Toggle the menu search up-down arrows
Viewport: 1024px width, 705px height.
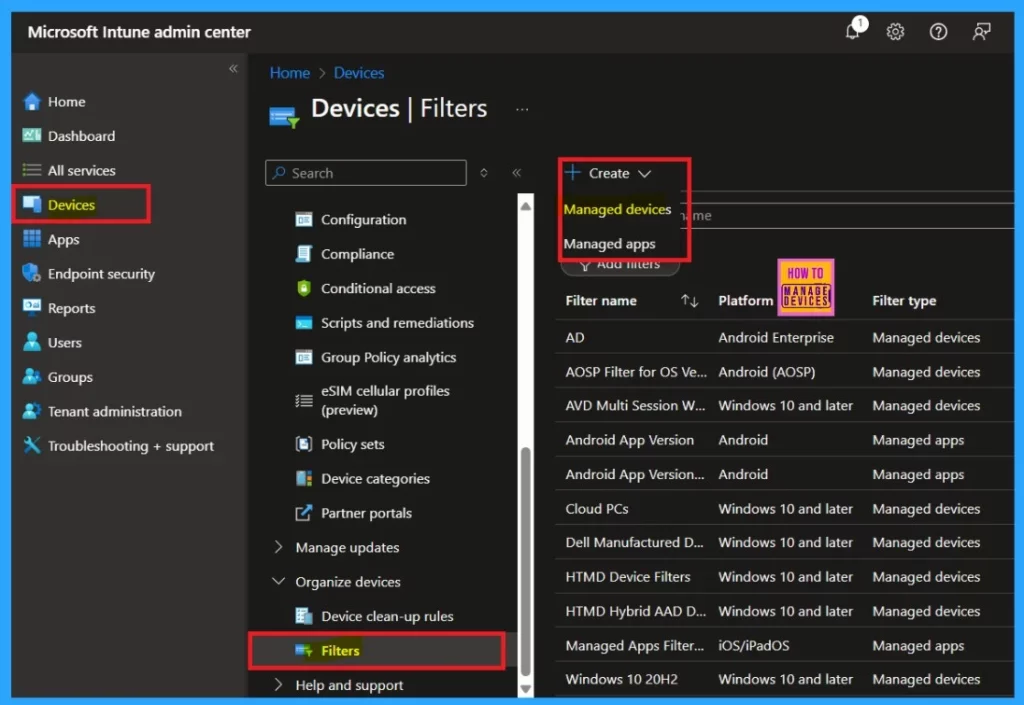(x=484, y=173)
